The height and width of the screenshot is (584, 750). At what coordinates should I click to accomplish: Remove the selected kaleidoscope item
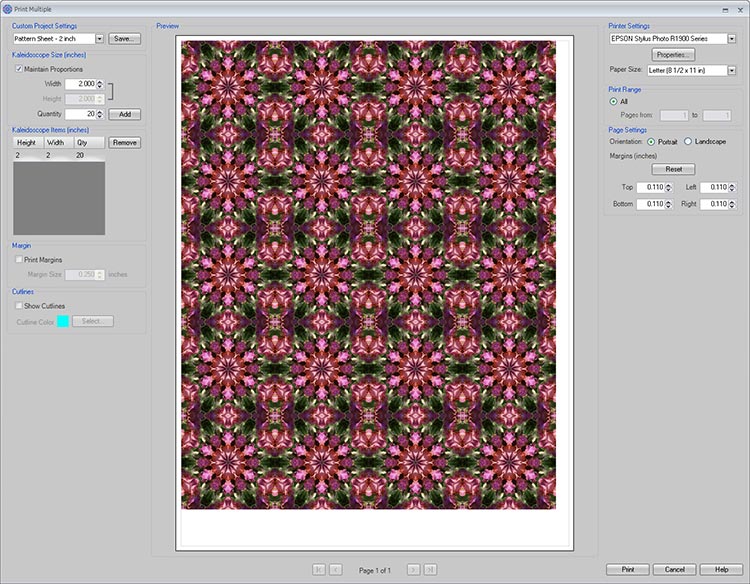tap(124, 143)
